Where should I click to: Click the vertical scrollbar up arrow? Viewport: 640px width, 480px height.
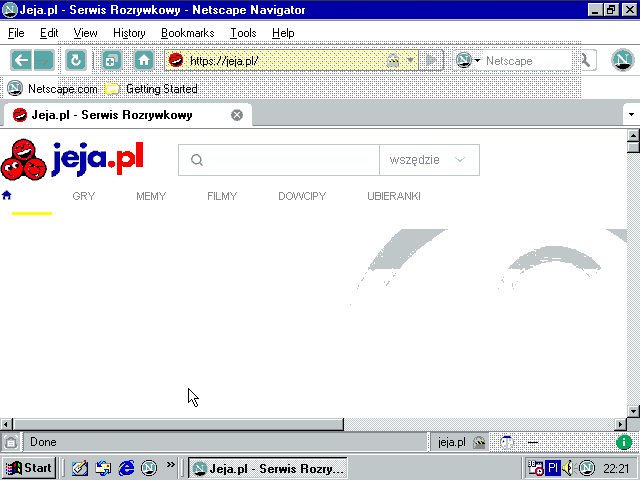[x=633, y=135]
